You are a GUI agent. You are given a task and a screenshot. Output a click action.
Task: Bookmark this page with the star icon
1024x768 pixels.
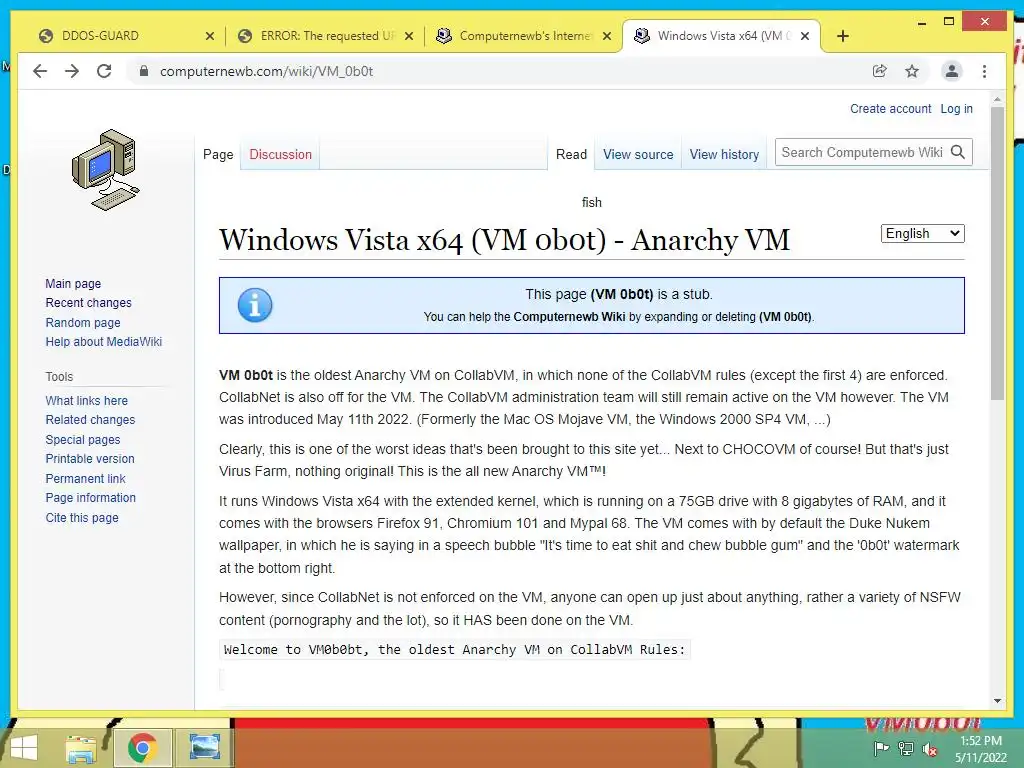point(912,71)
